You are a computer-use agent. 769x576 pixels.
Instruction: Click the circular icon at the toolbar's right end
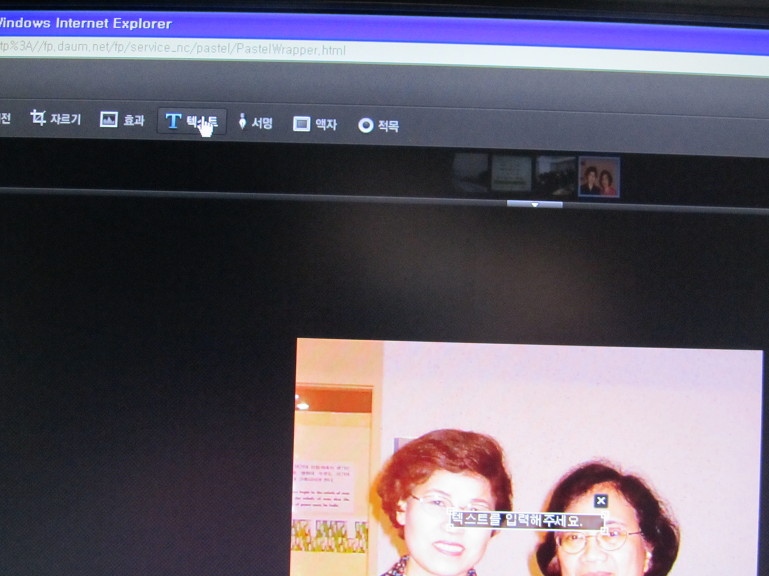(x=365, y=126)
